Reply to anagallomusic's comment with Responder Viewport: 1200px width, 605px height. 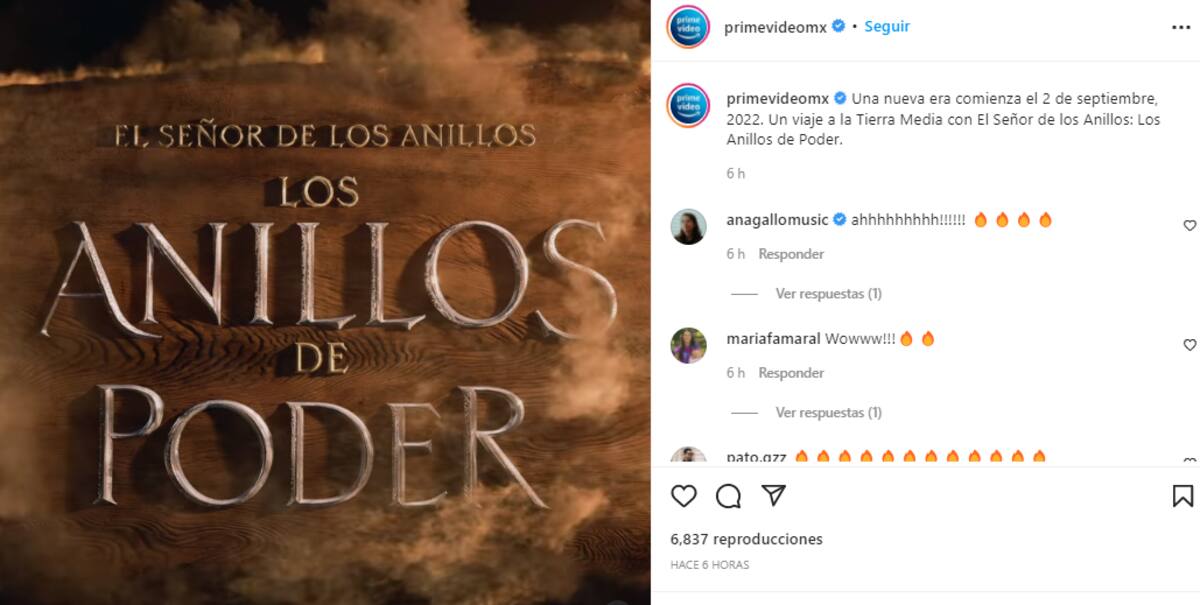point(791,254)
